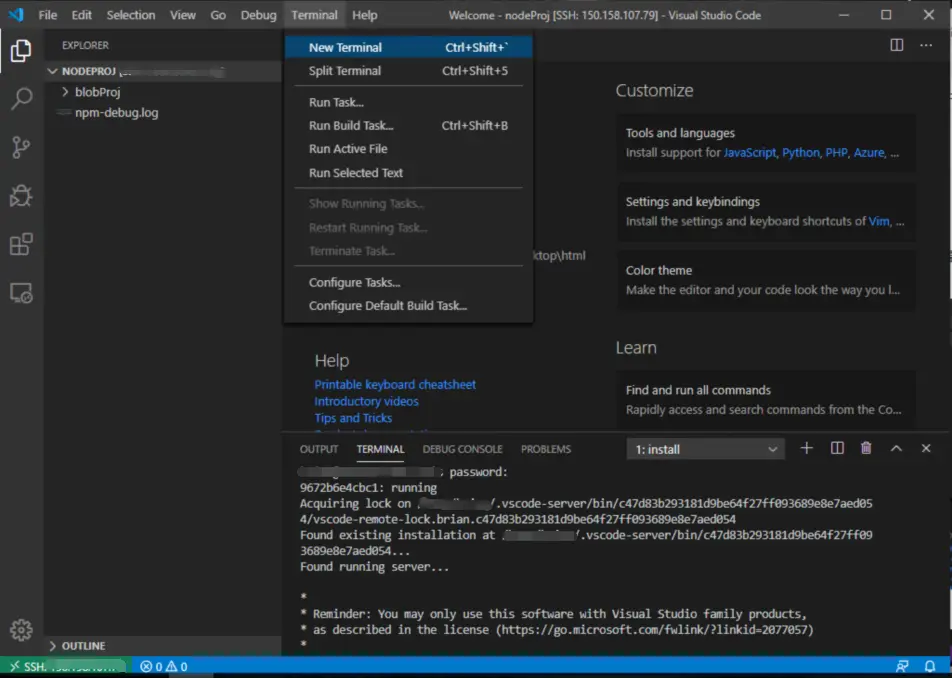Open the Remote Explorer icon
952x678 pixels.
pyautogui.click(x=21, y=293)
